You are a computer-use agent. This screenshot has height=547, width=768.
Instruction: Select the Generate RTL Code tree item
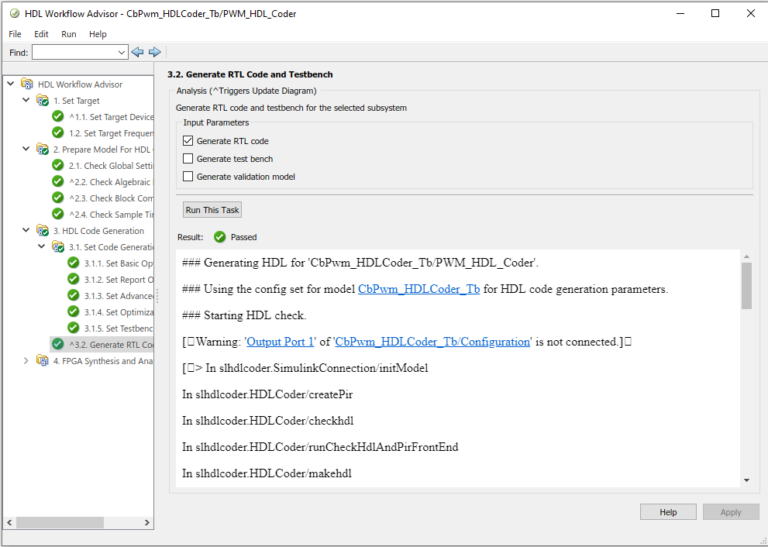[x=110, y=344]
